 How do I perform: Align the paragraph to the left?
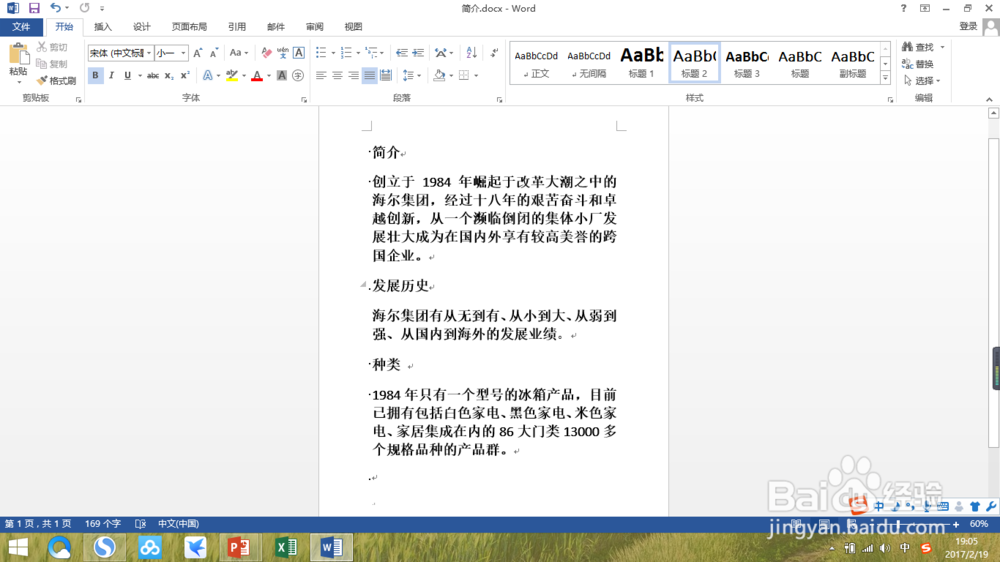point(321,75)
